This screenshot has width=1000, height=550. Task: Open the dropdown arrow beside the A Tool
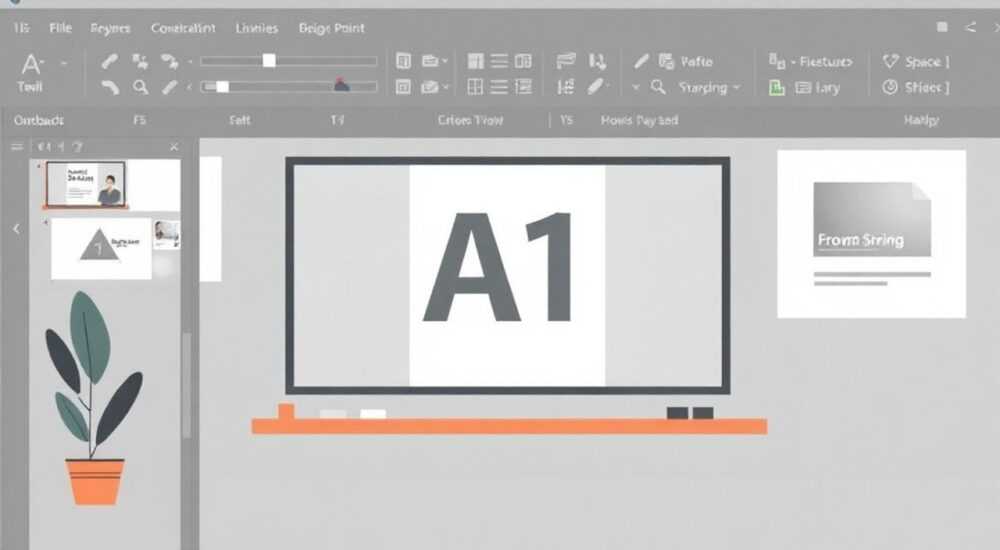(64, 64)
